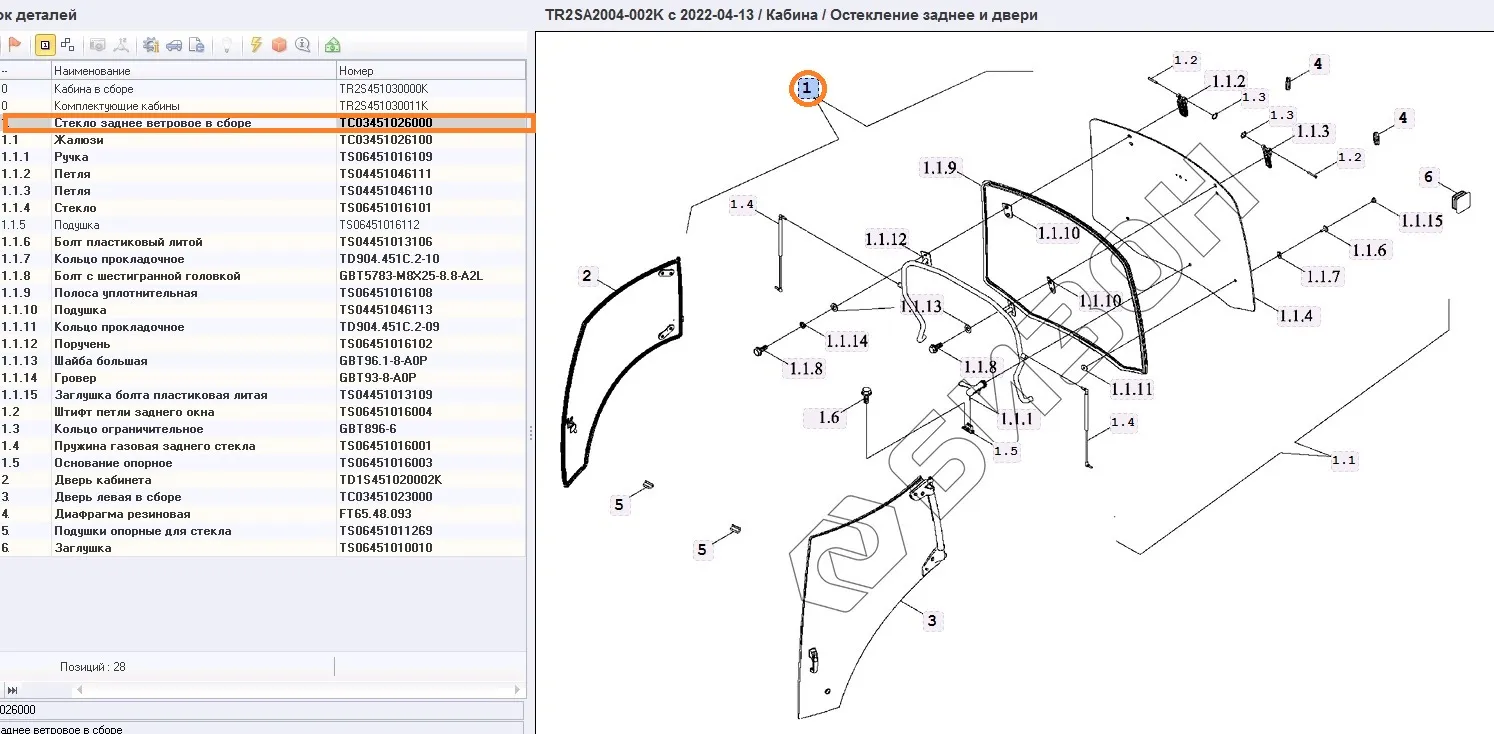
Task: Jump to last record navigation button
Action: point(13,691)
